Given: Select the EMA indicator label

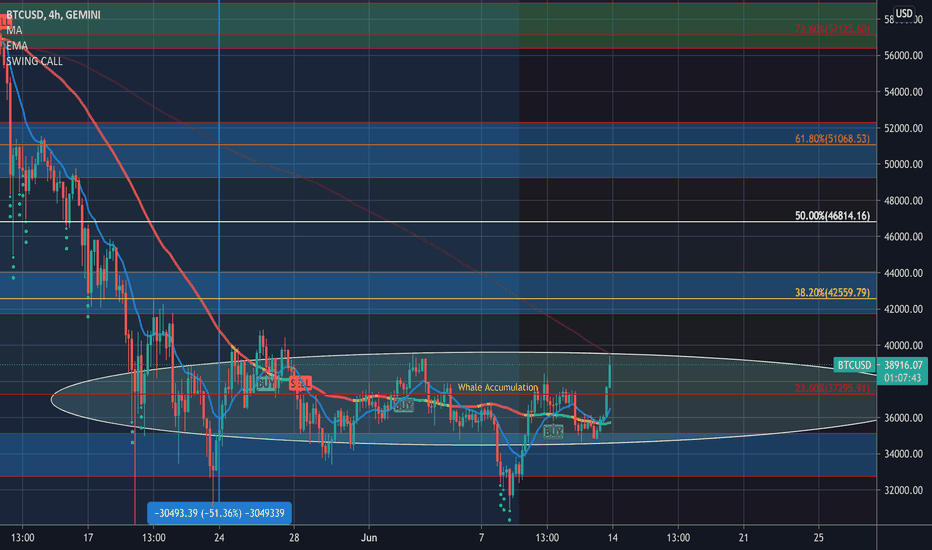Looking at the screenshot, I should pos(17,45).
